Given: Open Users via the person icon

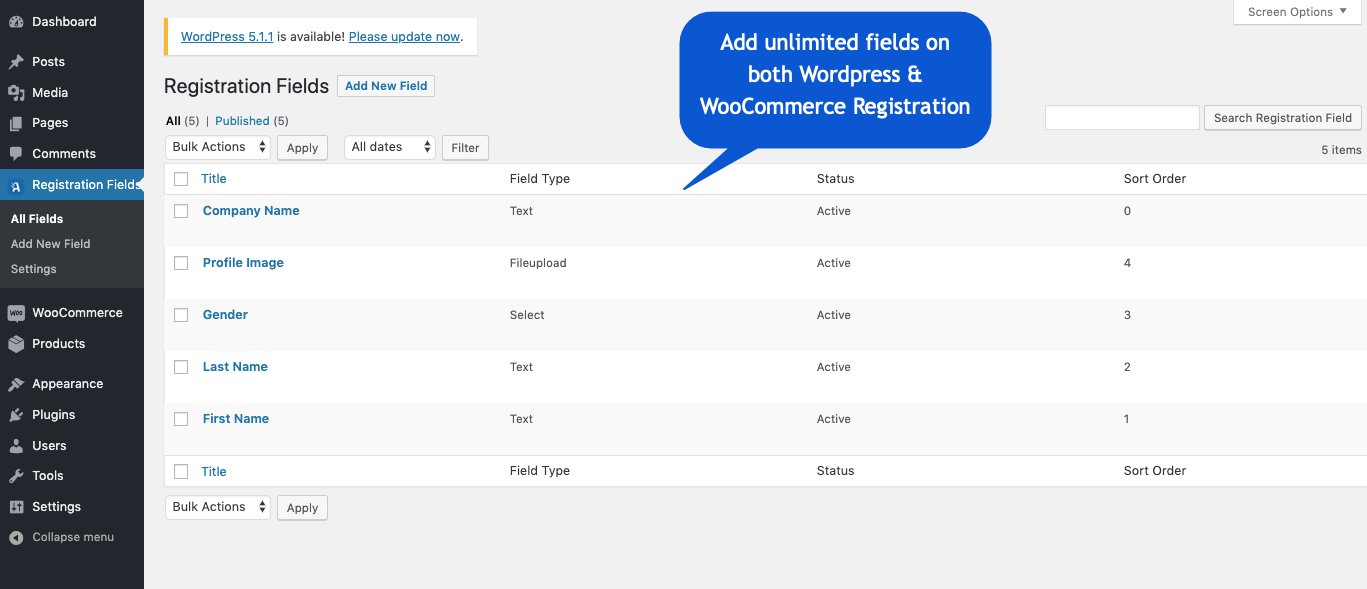Looking at the screenshot, I should click(16, 445).
